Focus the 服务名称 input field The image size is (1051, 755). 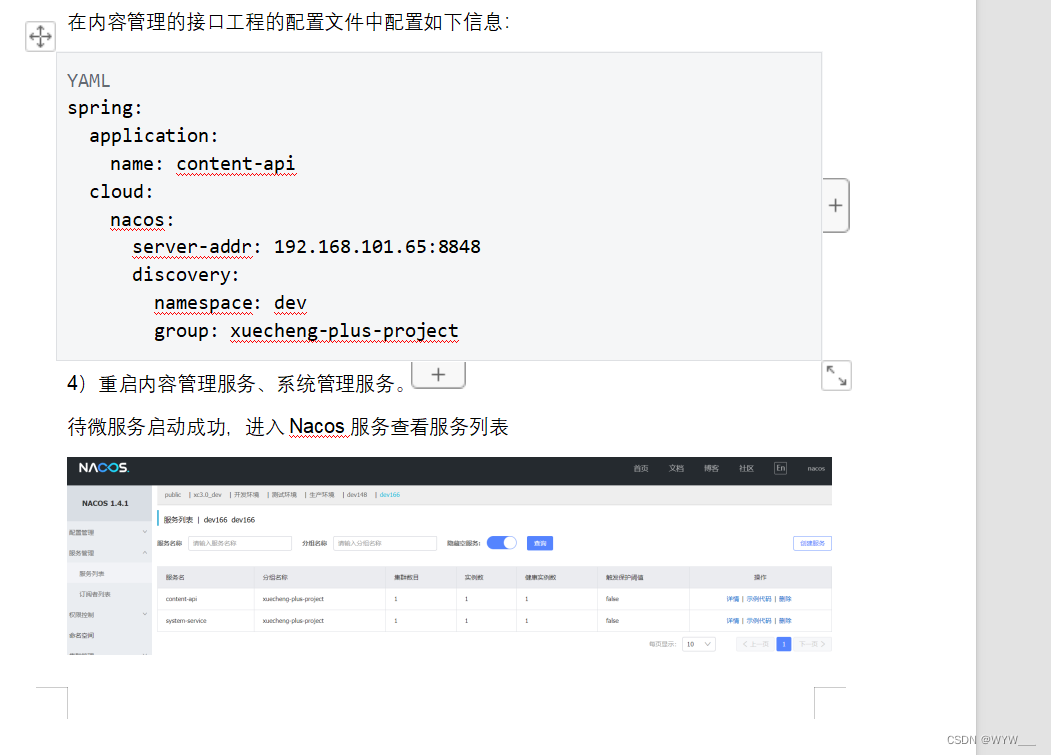(x=240, y=543)
